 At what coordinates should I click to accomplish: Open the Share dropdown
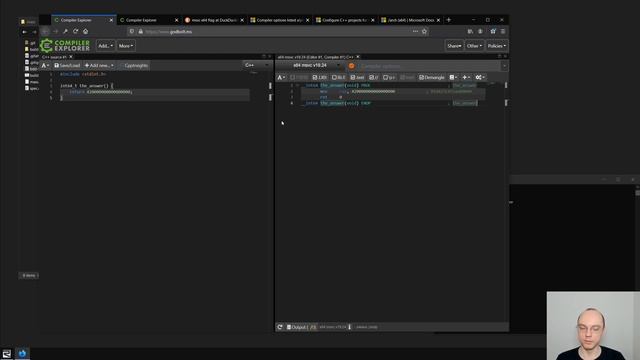[x=454, y=46]
